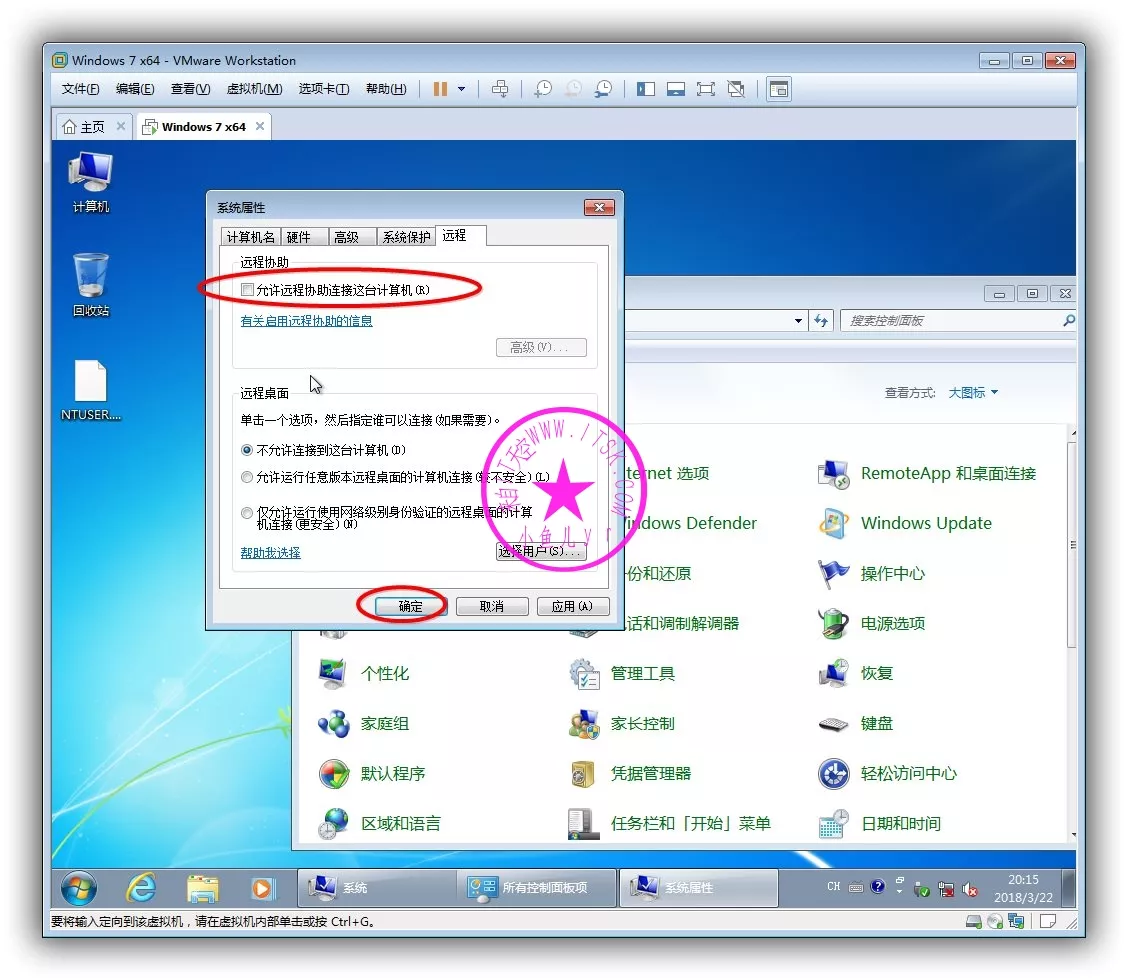Select 不允许连接到这台计算机 radio button
The image size is (1128, 980).
coord(247,451)
